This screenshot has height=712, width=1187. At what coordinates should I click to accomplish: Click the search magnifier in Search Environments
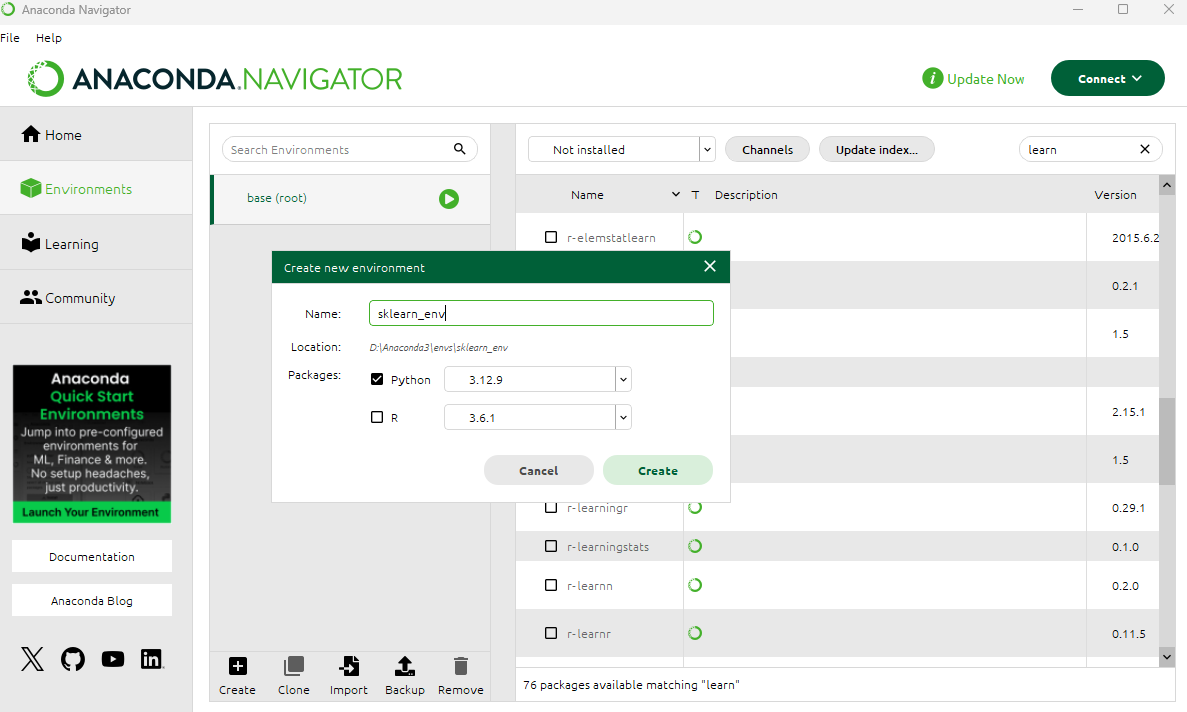click(460, 149)
